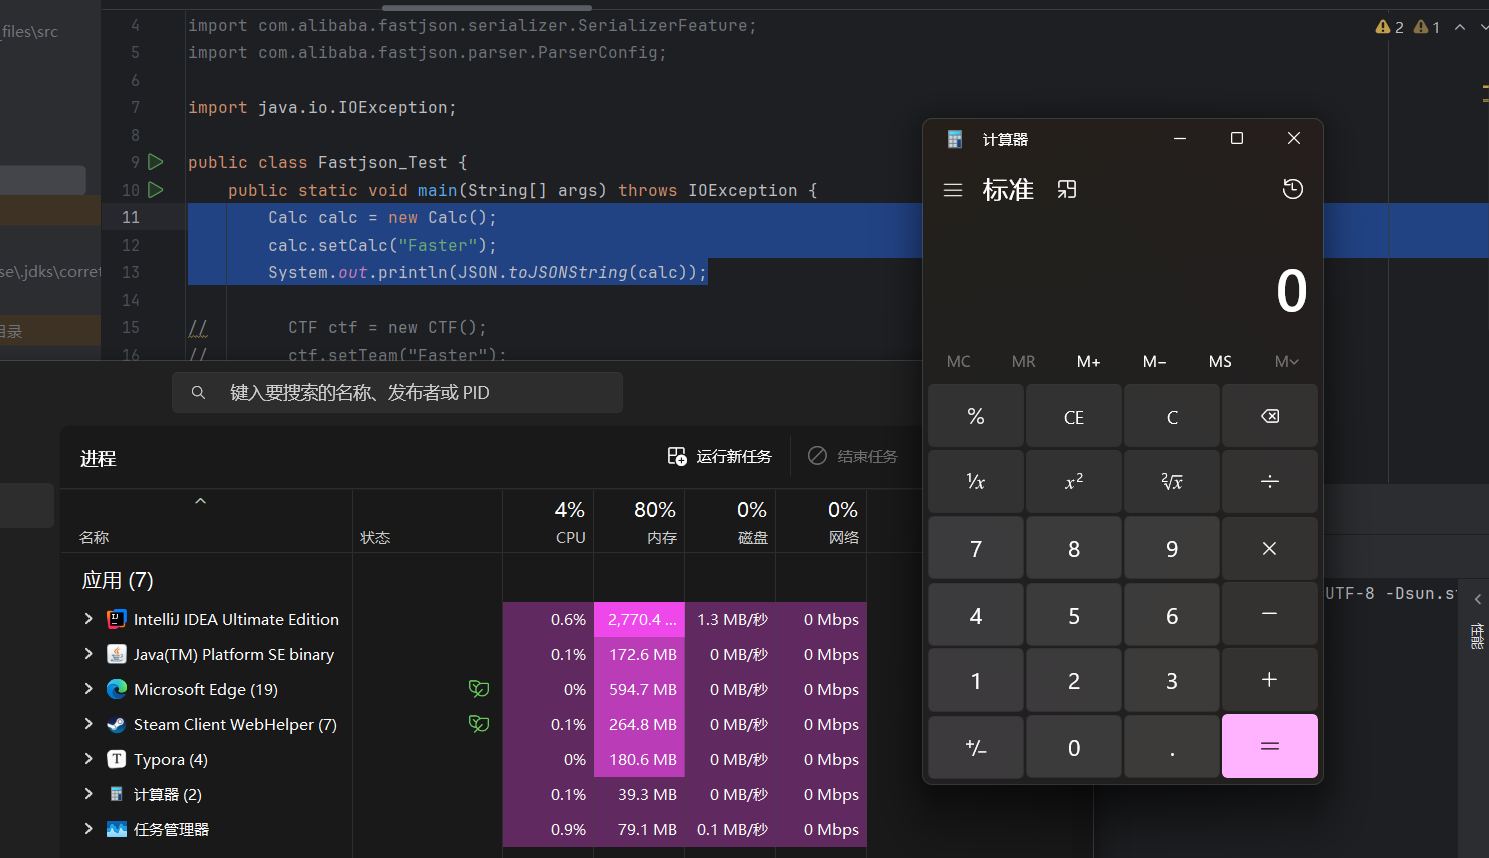This screenshot has width=1489, height=858.
Task: Click the plus/minus sign toggle key
Action: (x=976, y=746)
